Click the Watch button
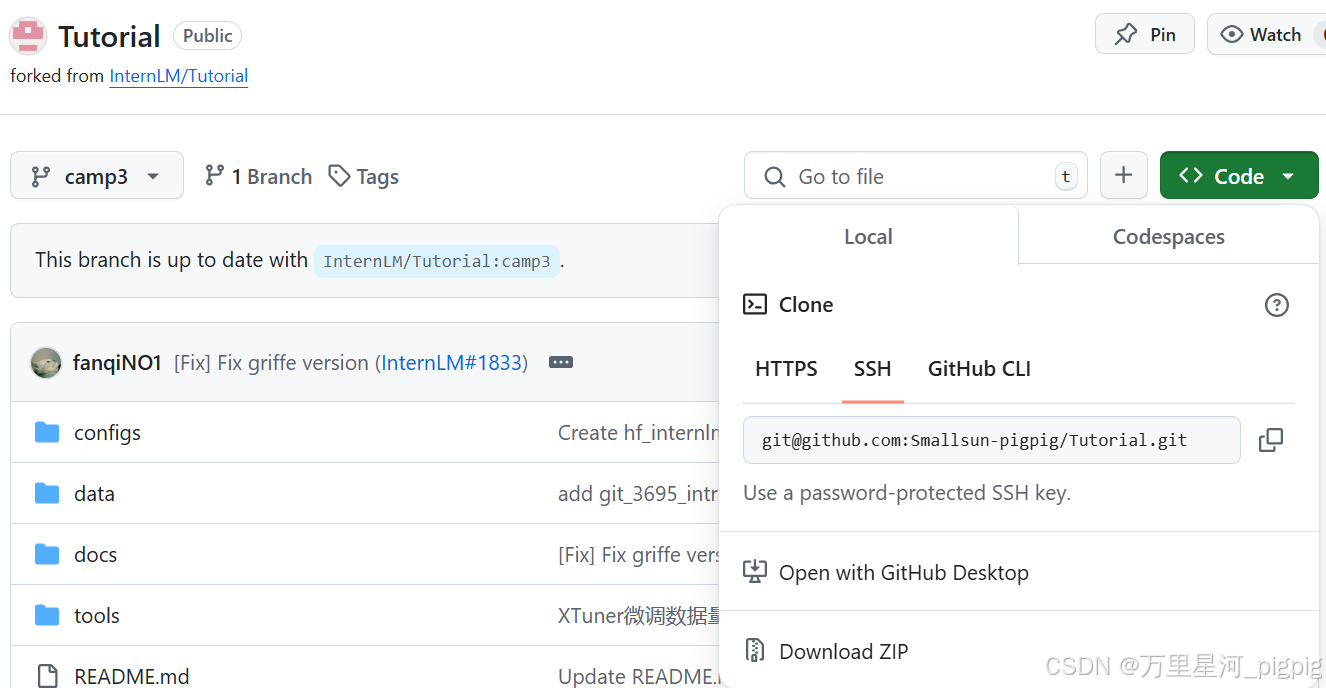Image resolution: width=1326 pixels, height=688 pixels. tap(1266, 35)
